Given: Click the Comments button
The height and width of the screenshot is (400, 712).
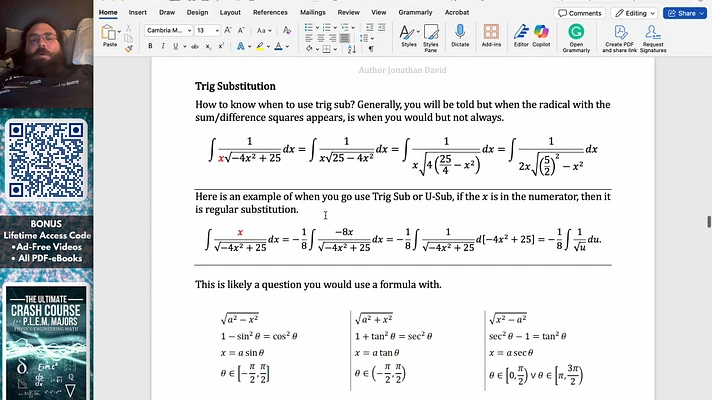Looking at the screenshot, I should [580, 13].
